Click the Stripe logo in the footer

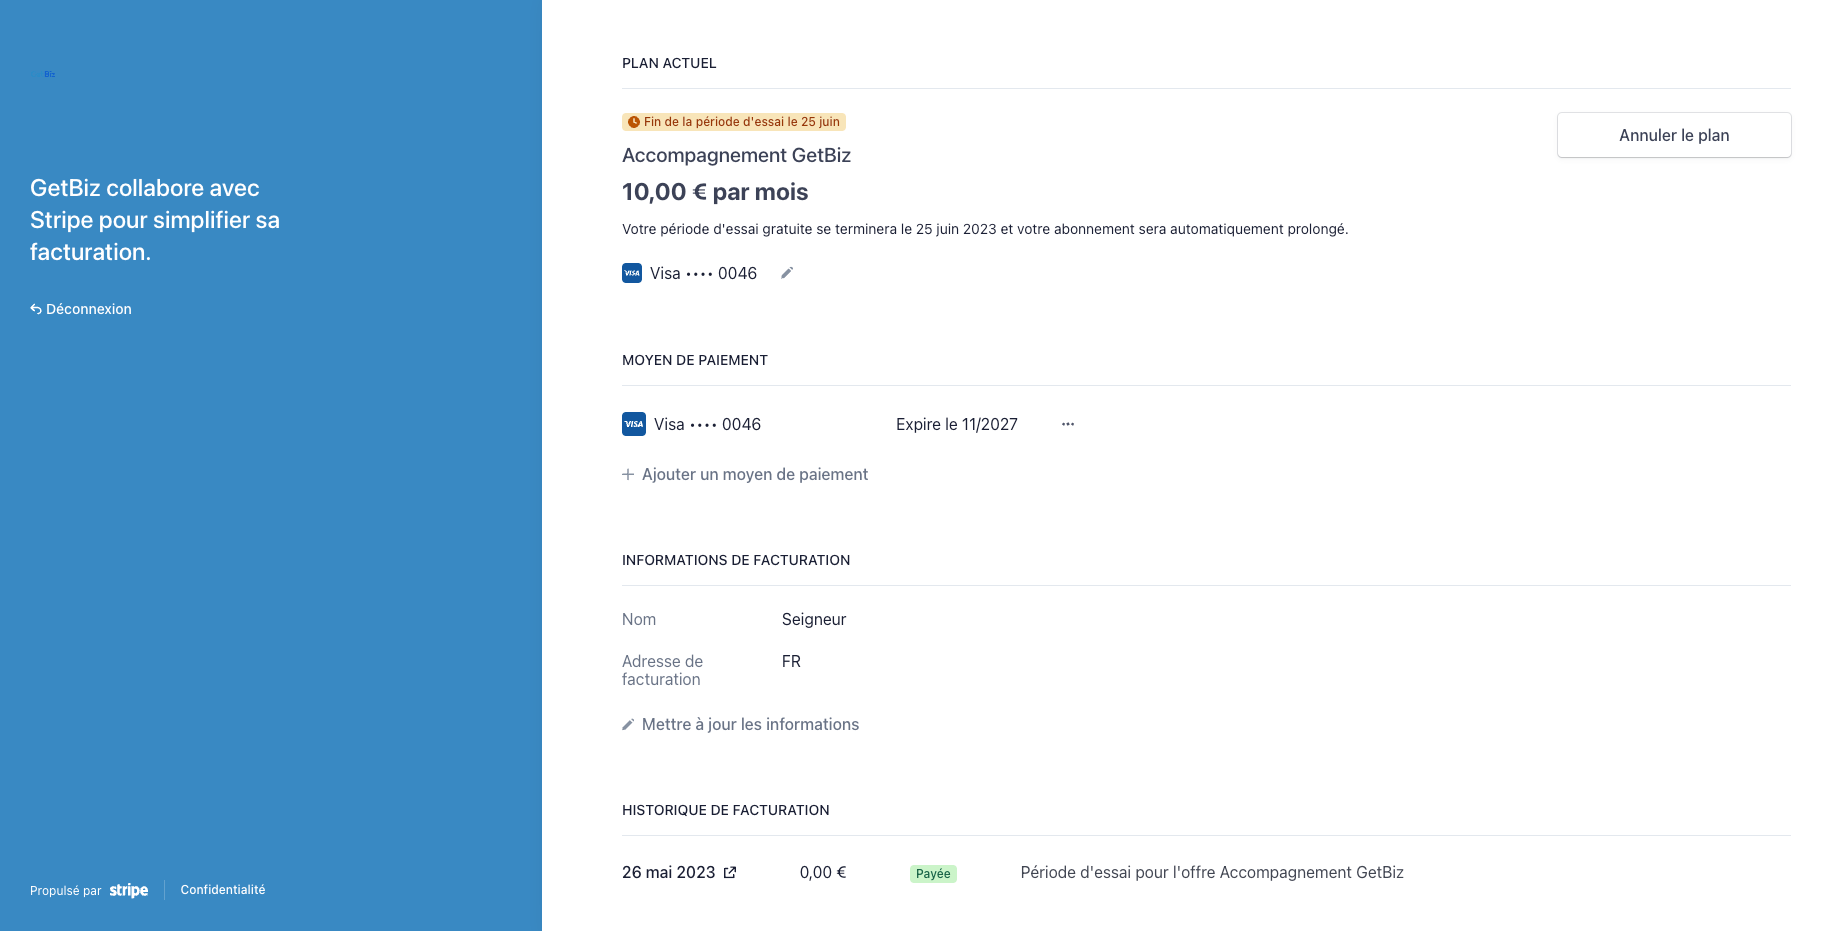point(129,890)
